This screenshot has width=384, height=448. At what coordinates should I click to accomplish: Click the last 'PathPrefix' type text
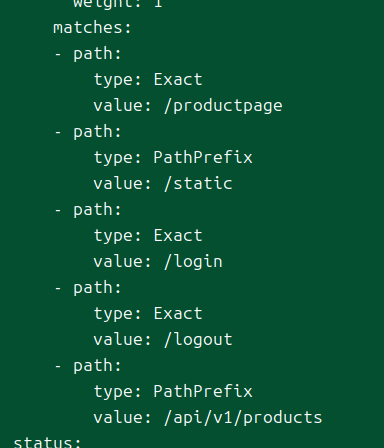pos(203,391)
